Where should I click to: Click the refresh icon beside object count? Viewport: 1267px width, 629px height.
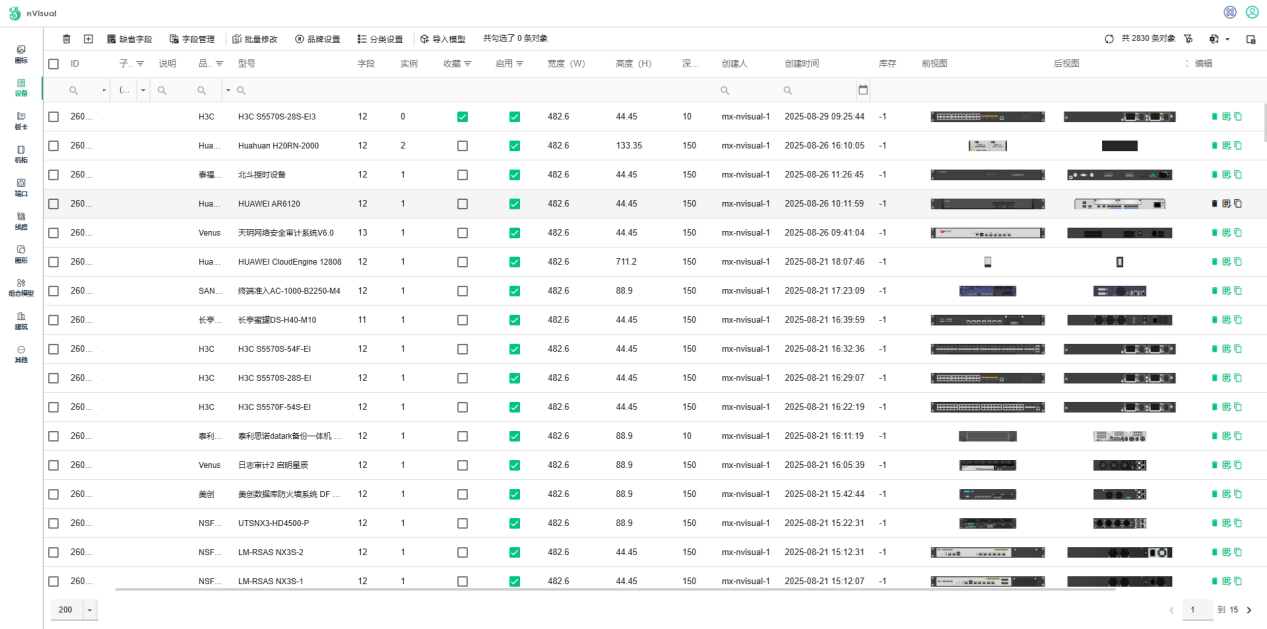(x=1109, y=39)
